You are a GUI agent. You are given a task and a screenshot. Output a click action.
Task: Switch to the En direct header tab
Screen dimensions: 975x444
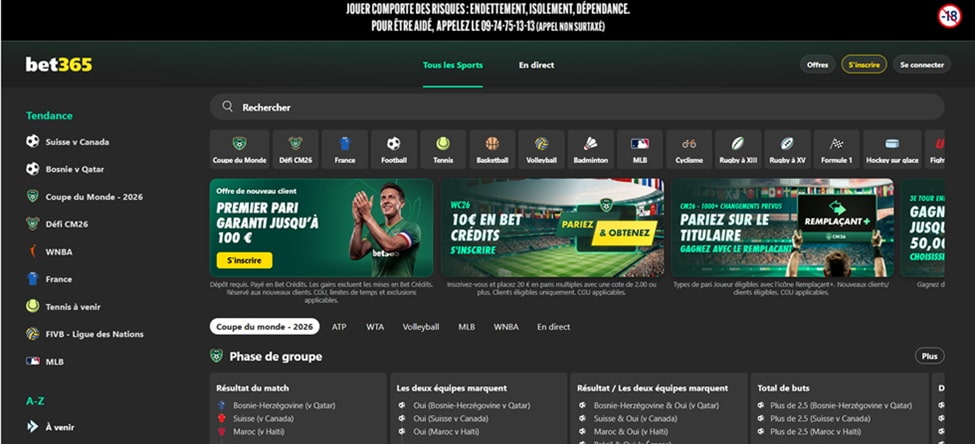[x=537, y=65]
